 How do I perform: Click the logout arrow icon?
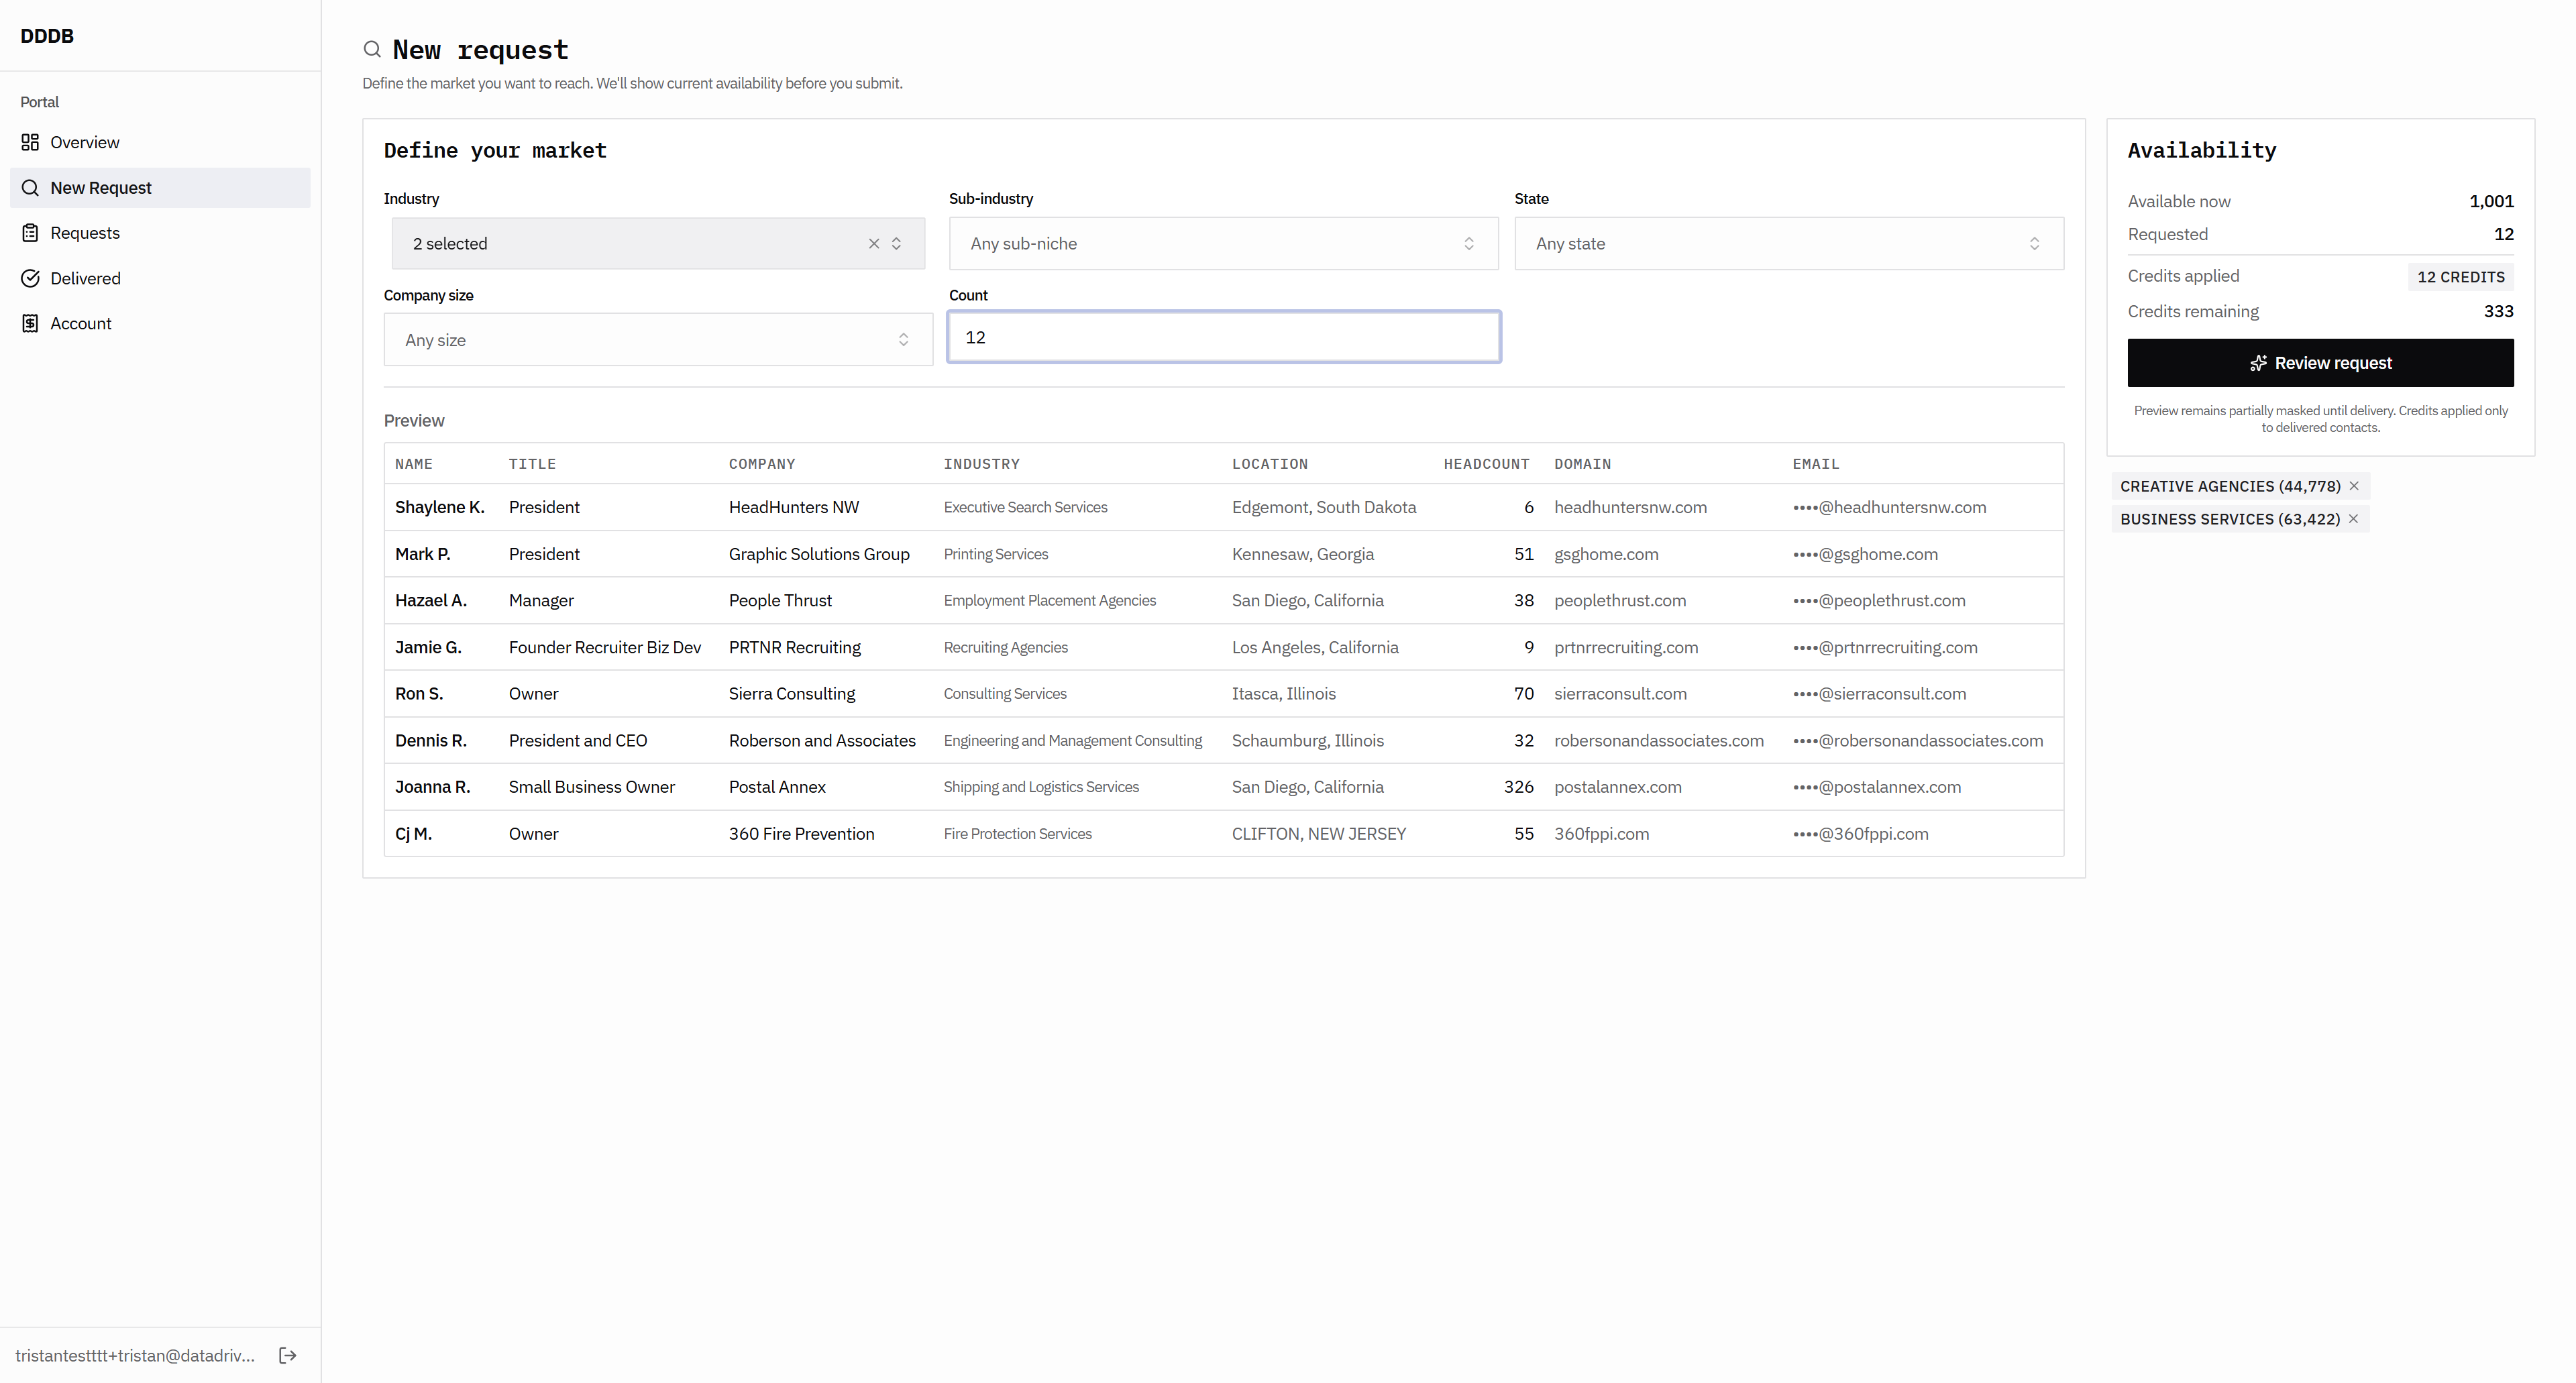click(288, 1355)
